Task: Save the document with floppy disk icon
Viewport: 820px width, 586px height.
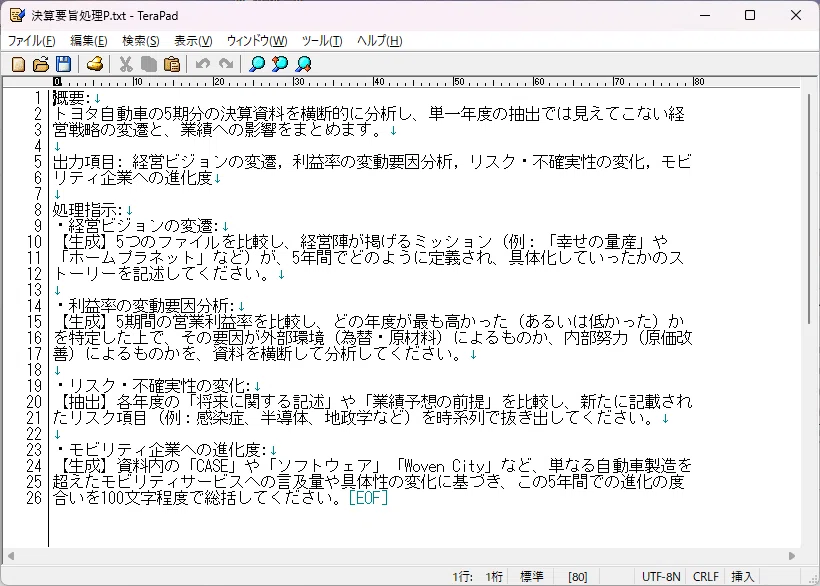Action: click(63, 64)
